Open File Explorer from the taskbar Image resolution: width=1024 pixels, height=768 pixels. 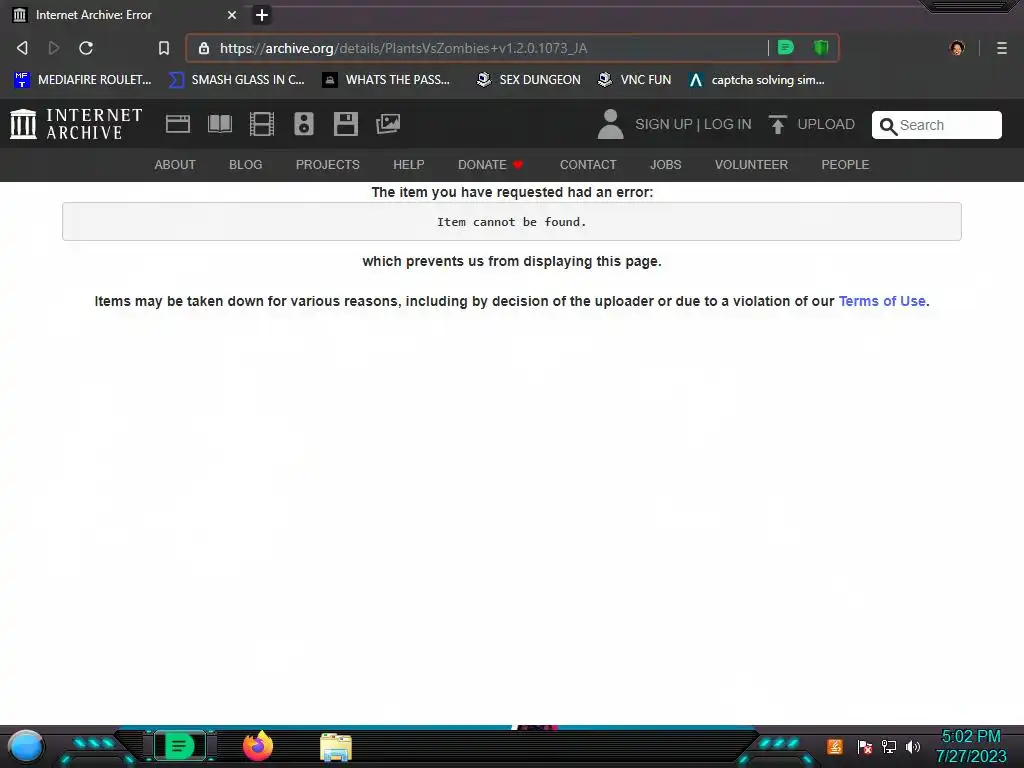tap(336, 747)
